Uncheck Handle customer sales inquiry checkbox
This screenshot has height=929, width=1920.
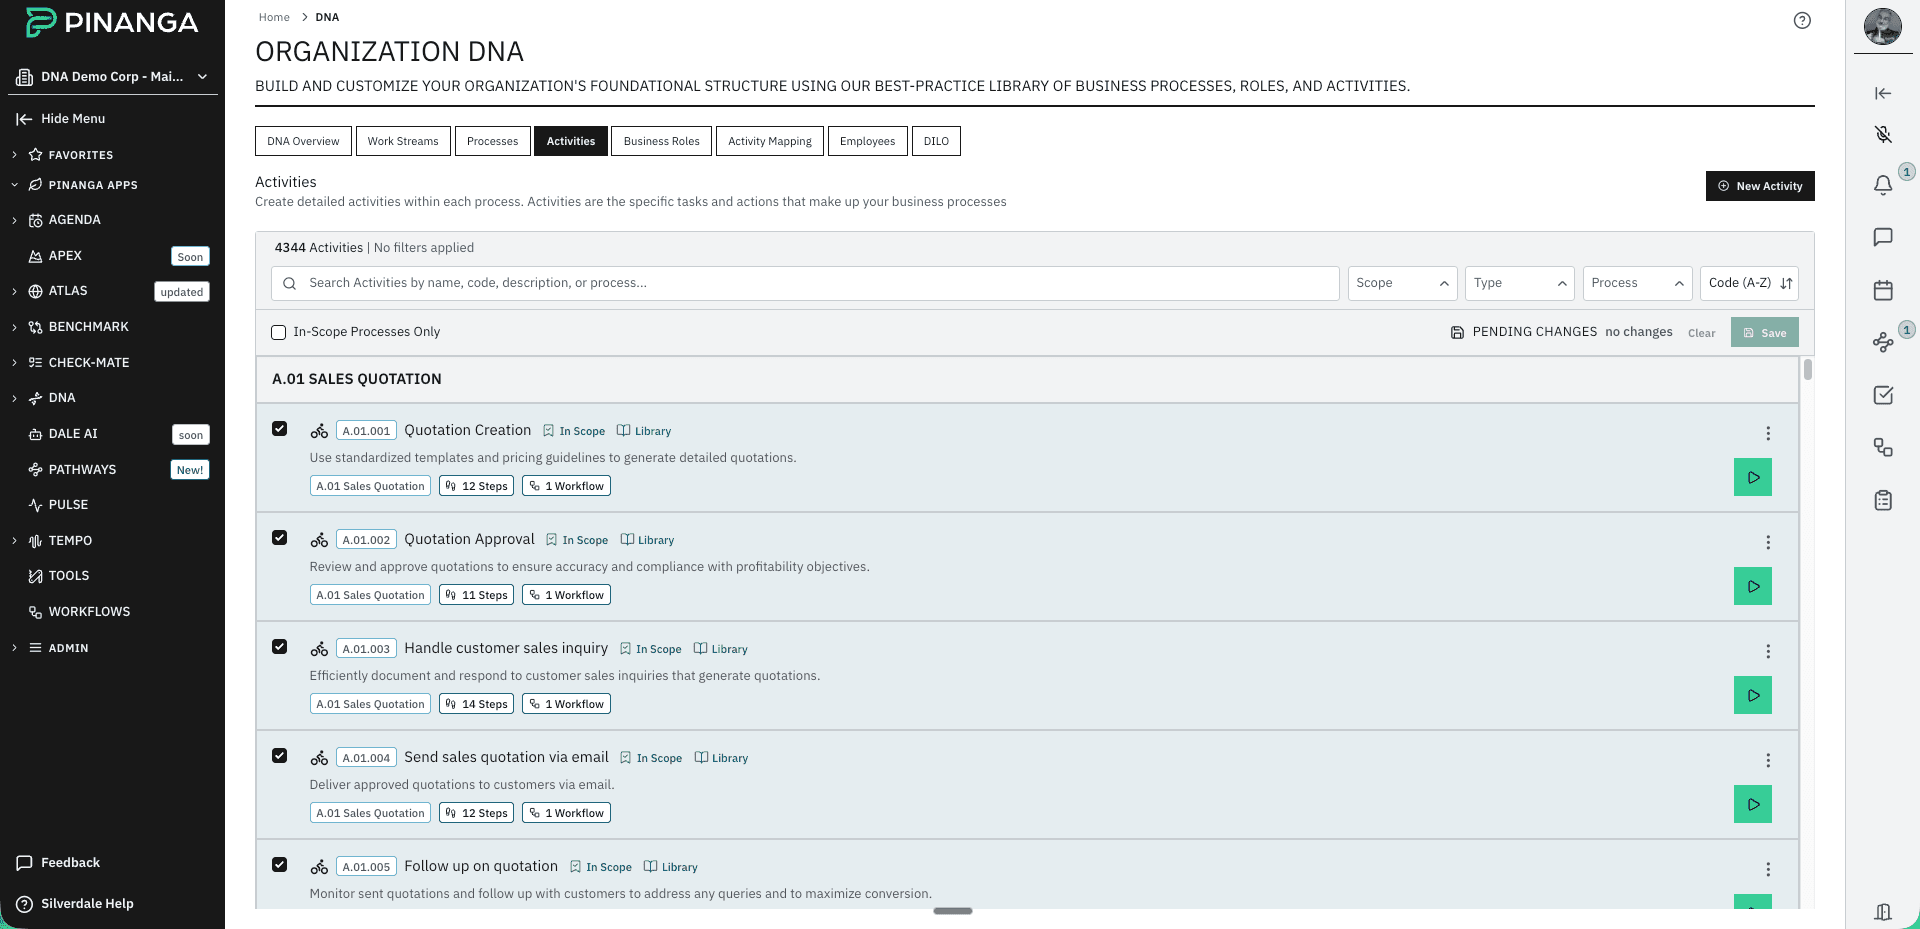pos(280,647)
